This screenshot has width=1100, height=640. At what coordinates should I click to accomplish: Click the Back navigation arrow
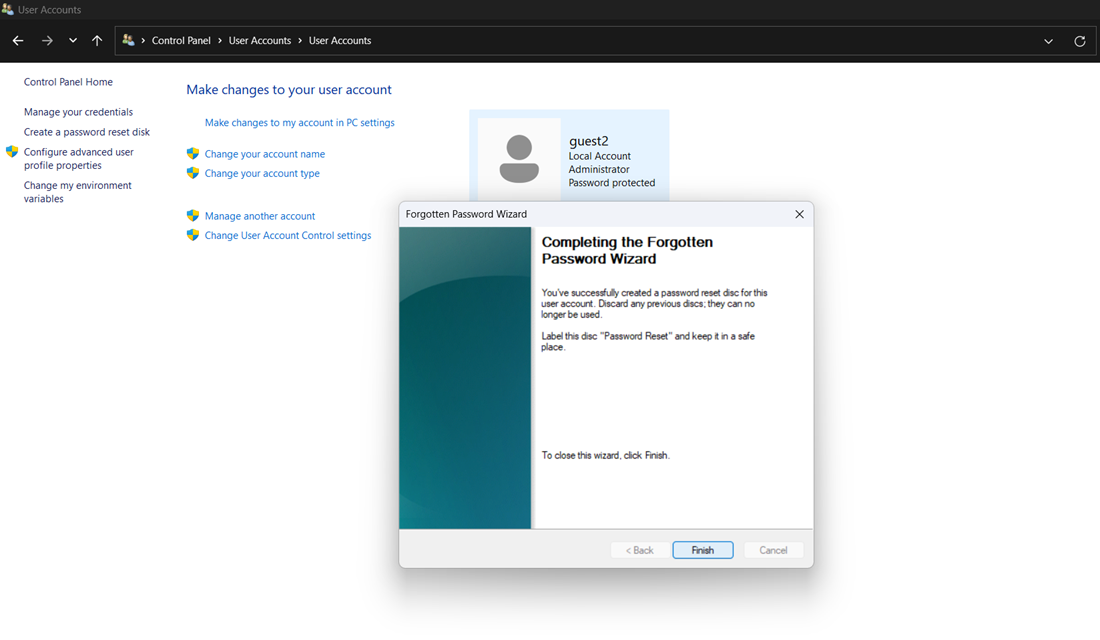click(x=18, y=41)
